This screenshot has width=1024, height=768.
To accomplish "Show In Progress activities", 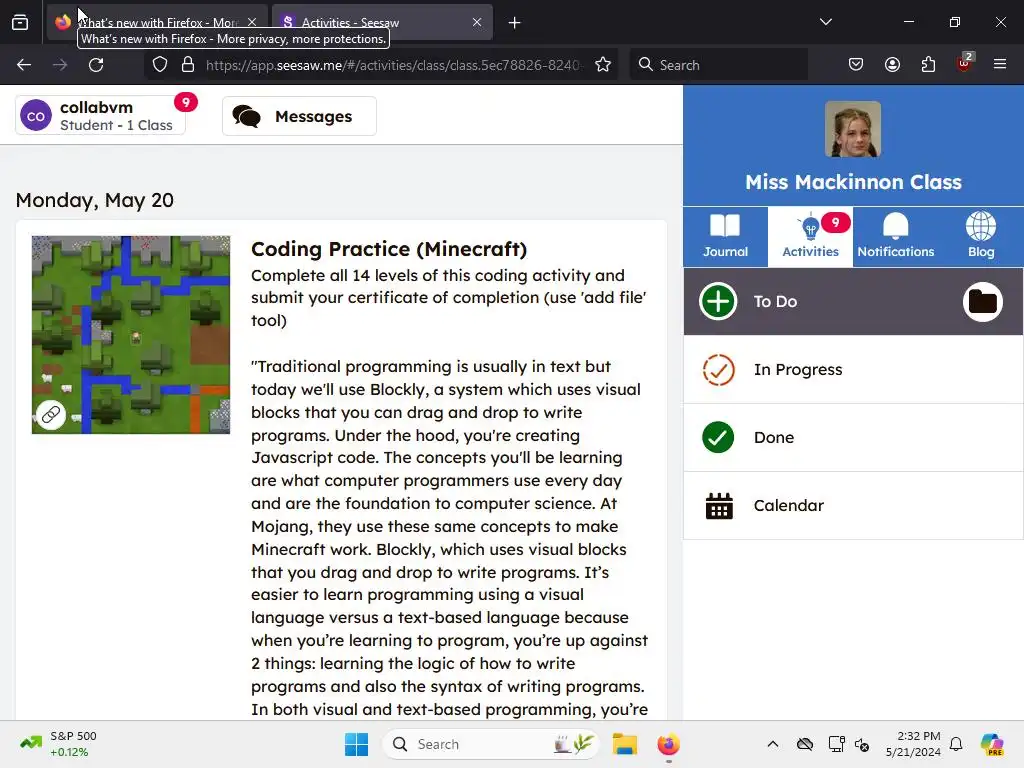I will (853, 370).
